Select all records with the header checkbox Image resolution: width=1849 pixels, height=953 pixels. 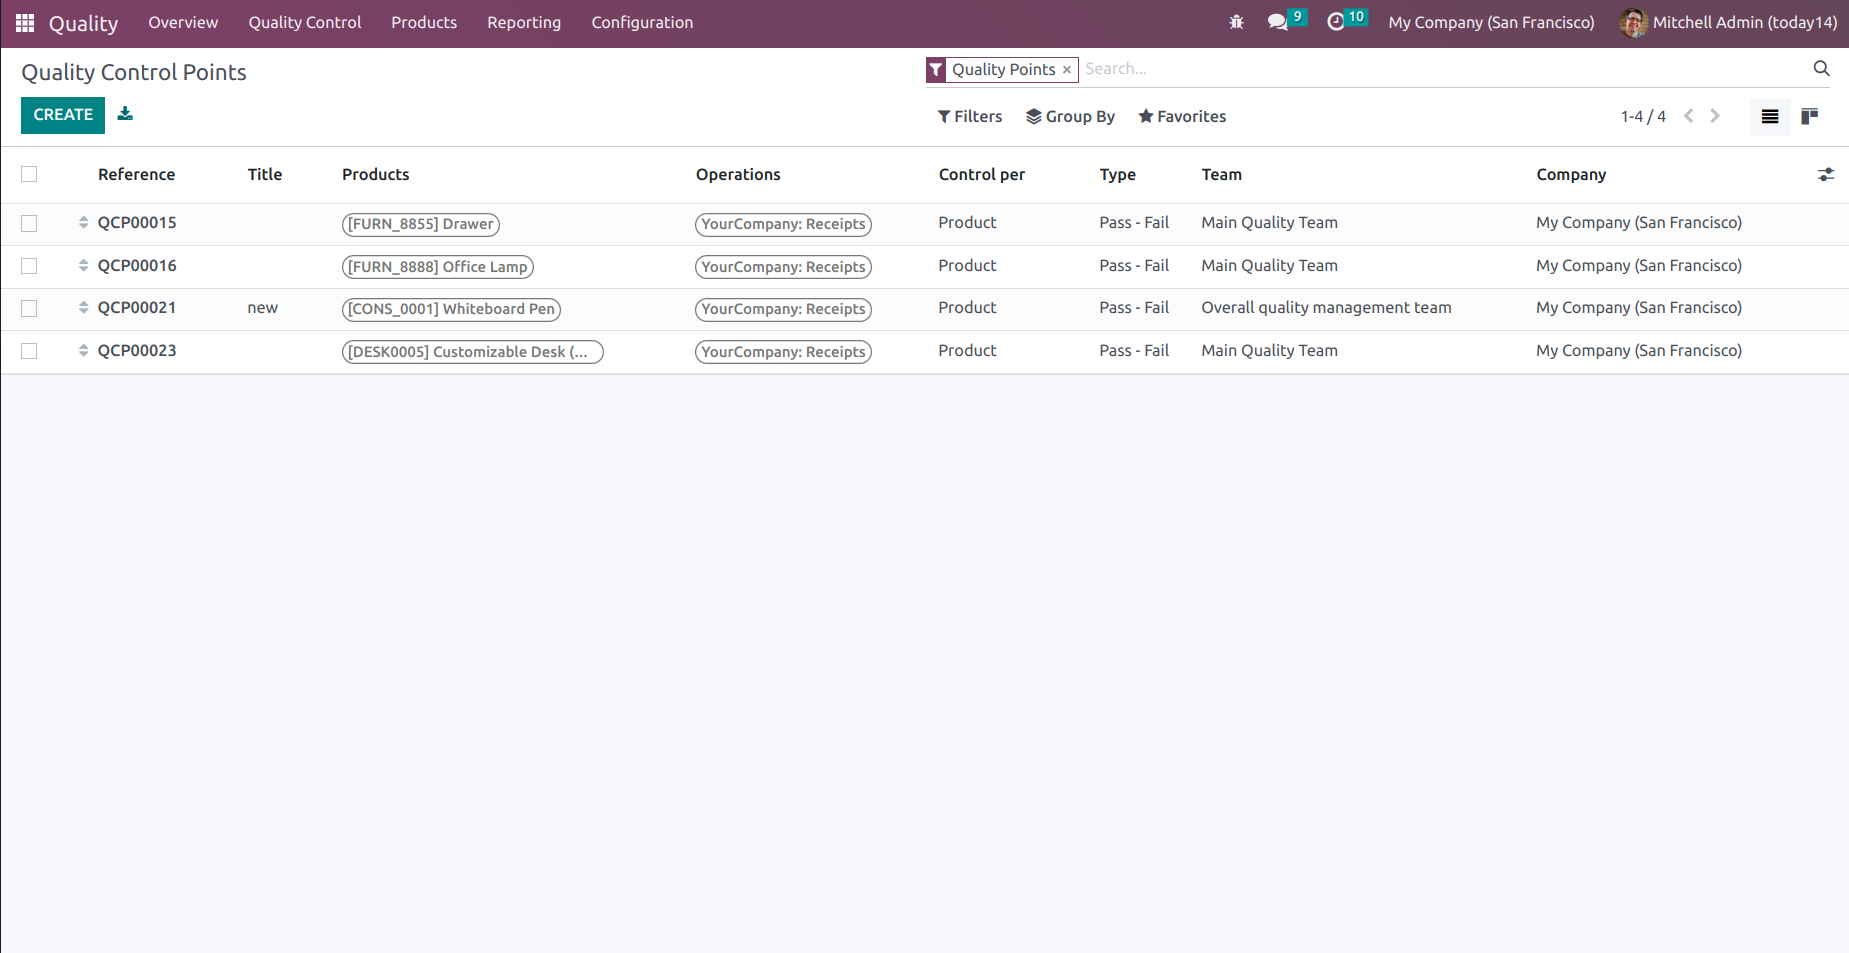29,173
